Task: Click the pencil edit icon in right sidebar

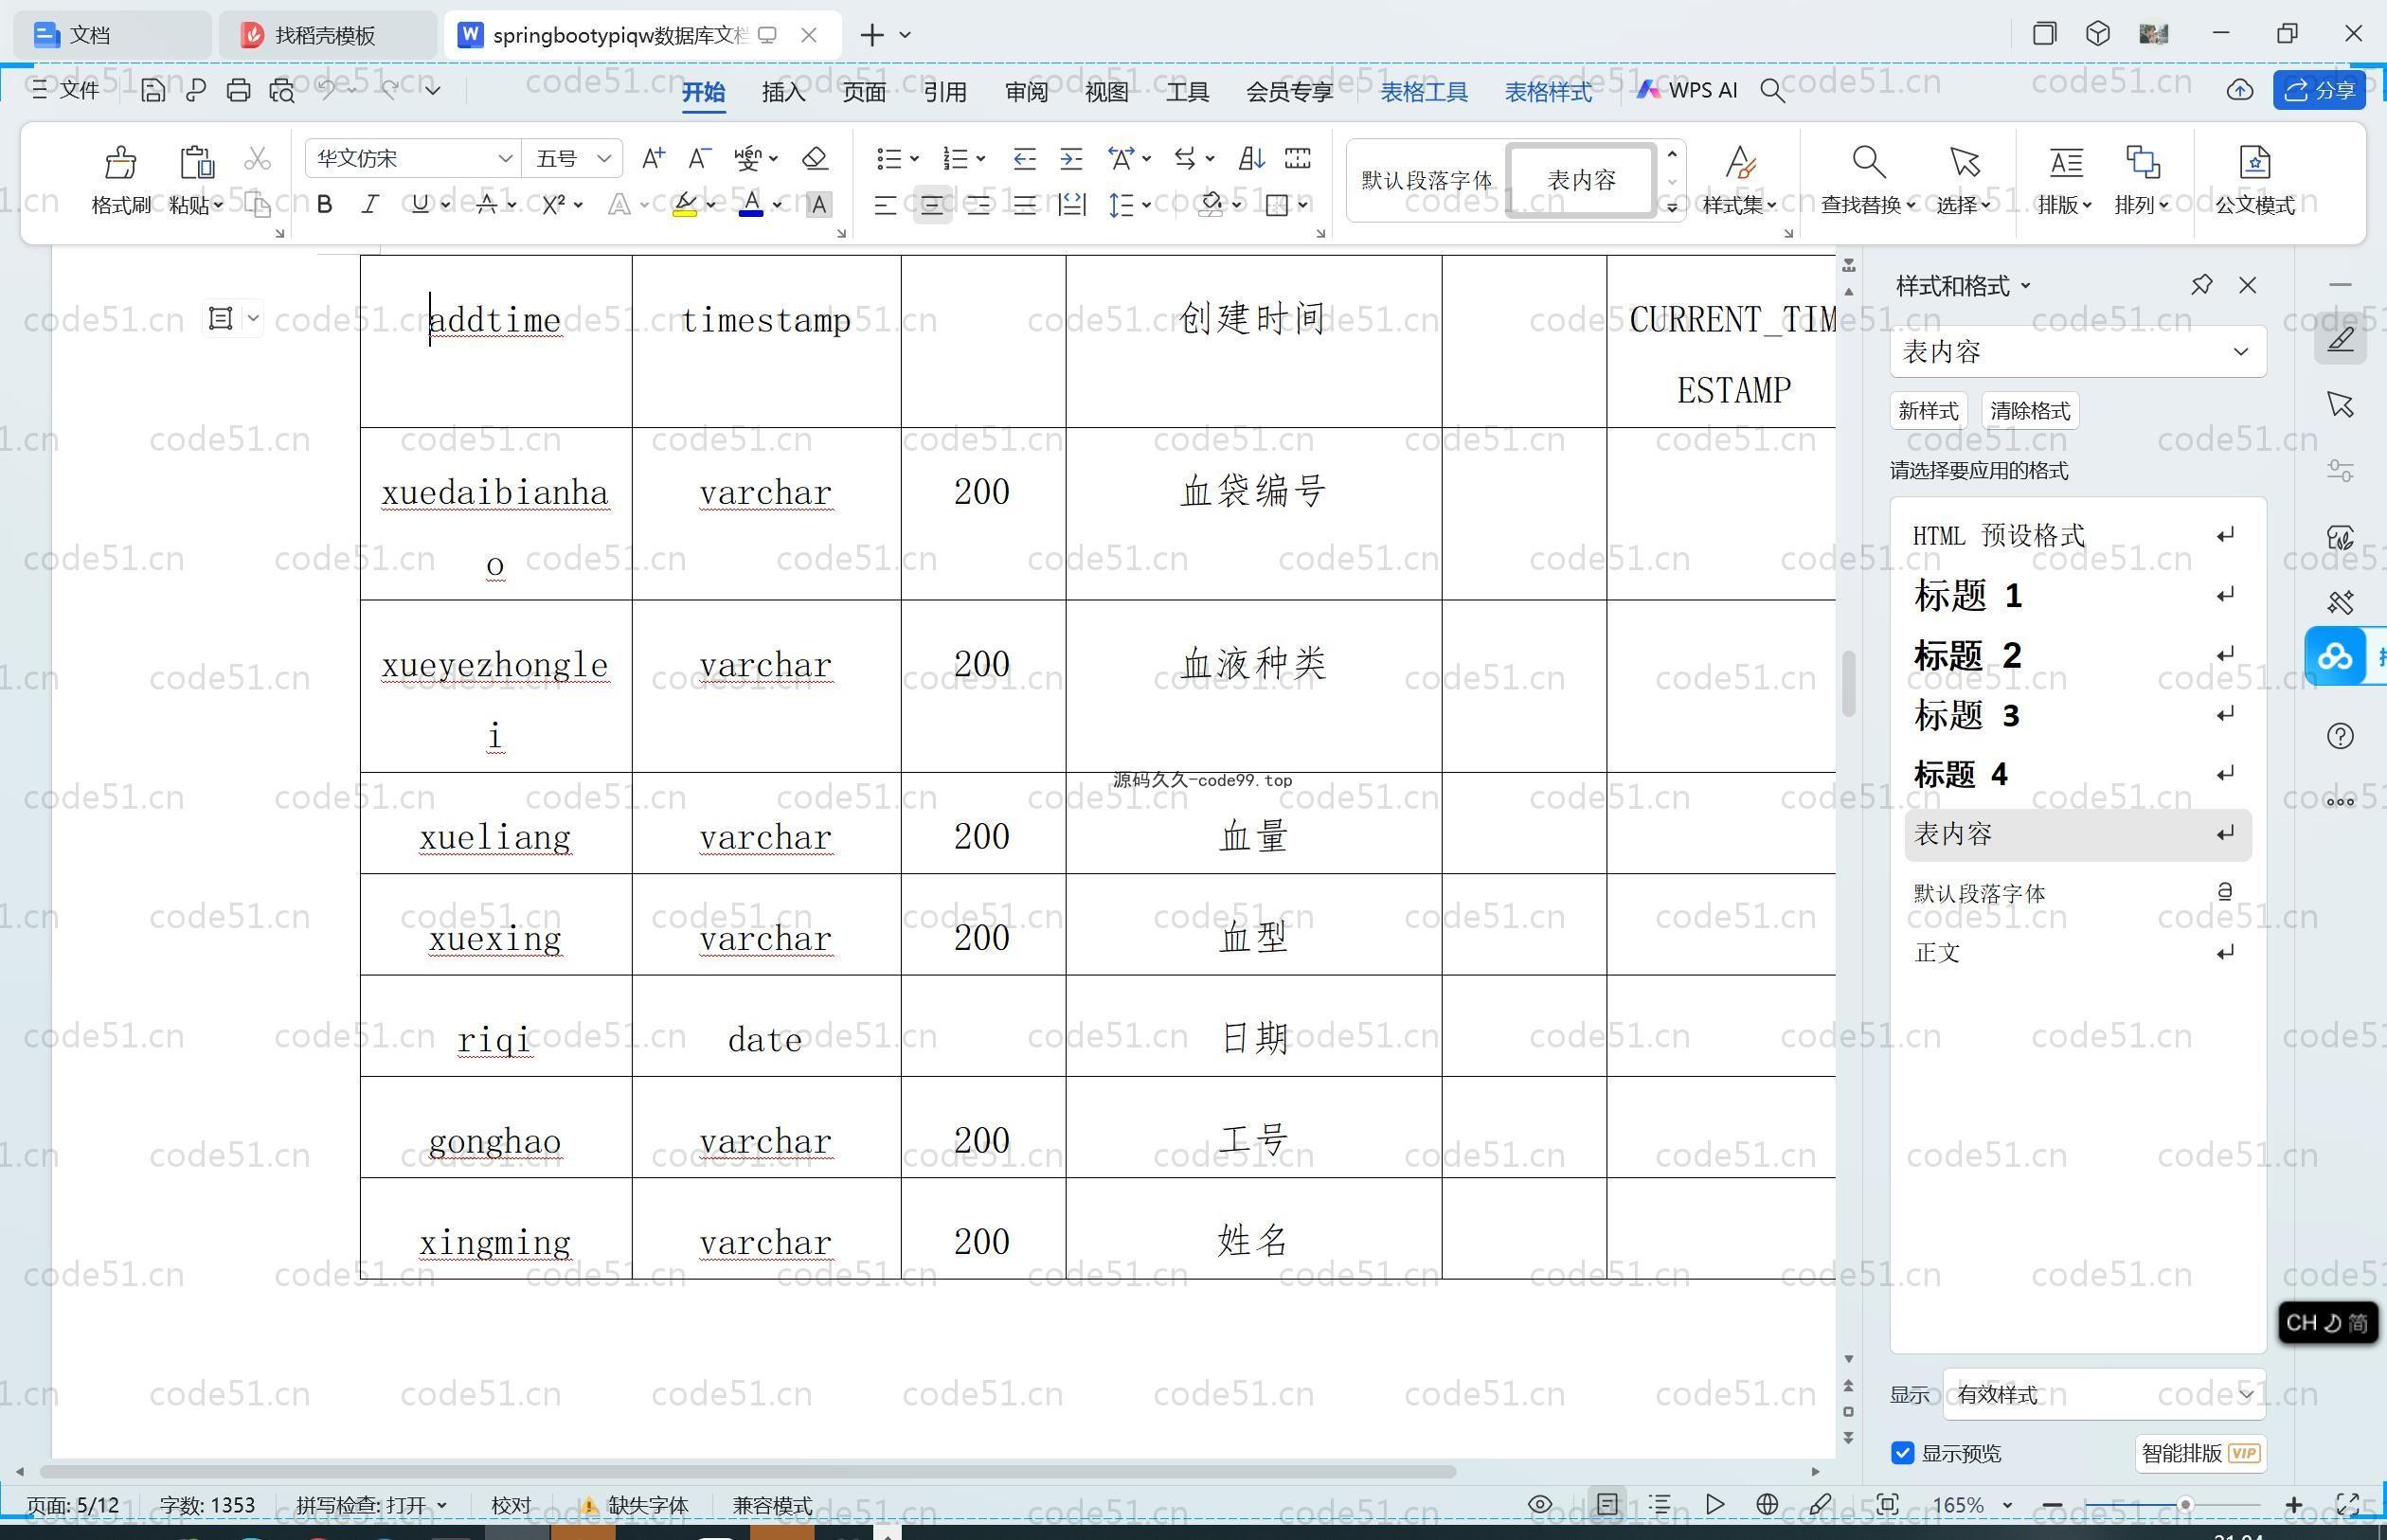Action: pyautogui.click(x=2340, y=339)
